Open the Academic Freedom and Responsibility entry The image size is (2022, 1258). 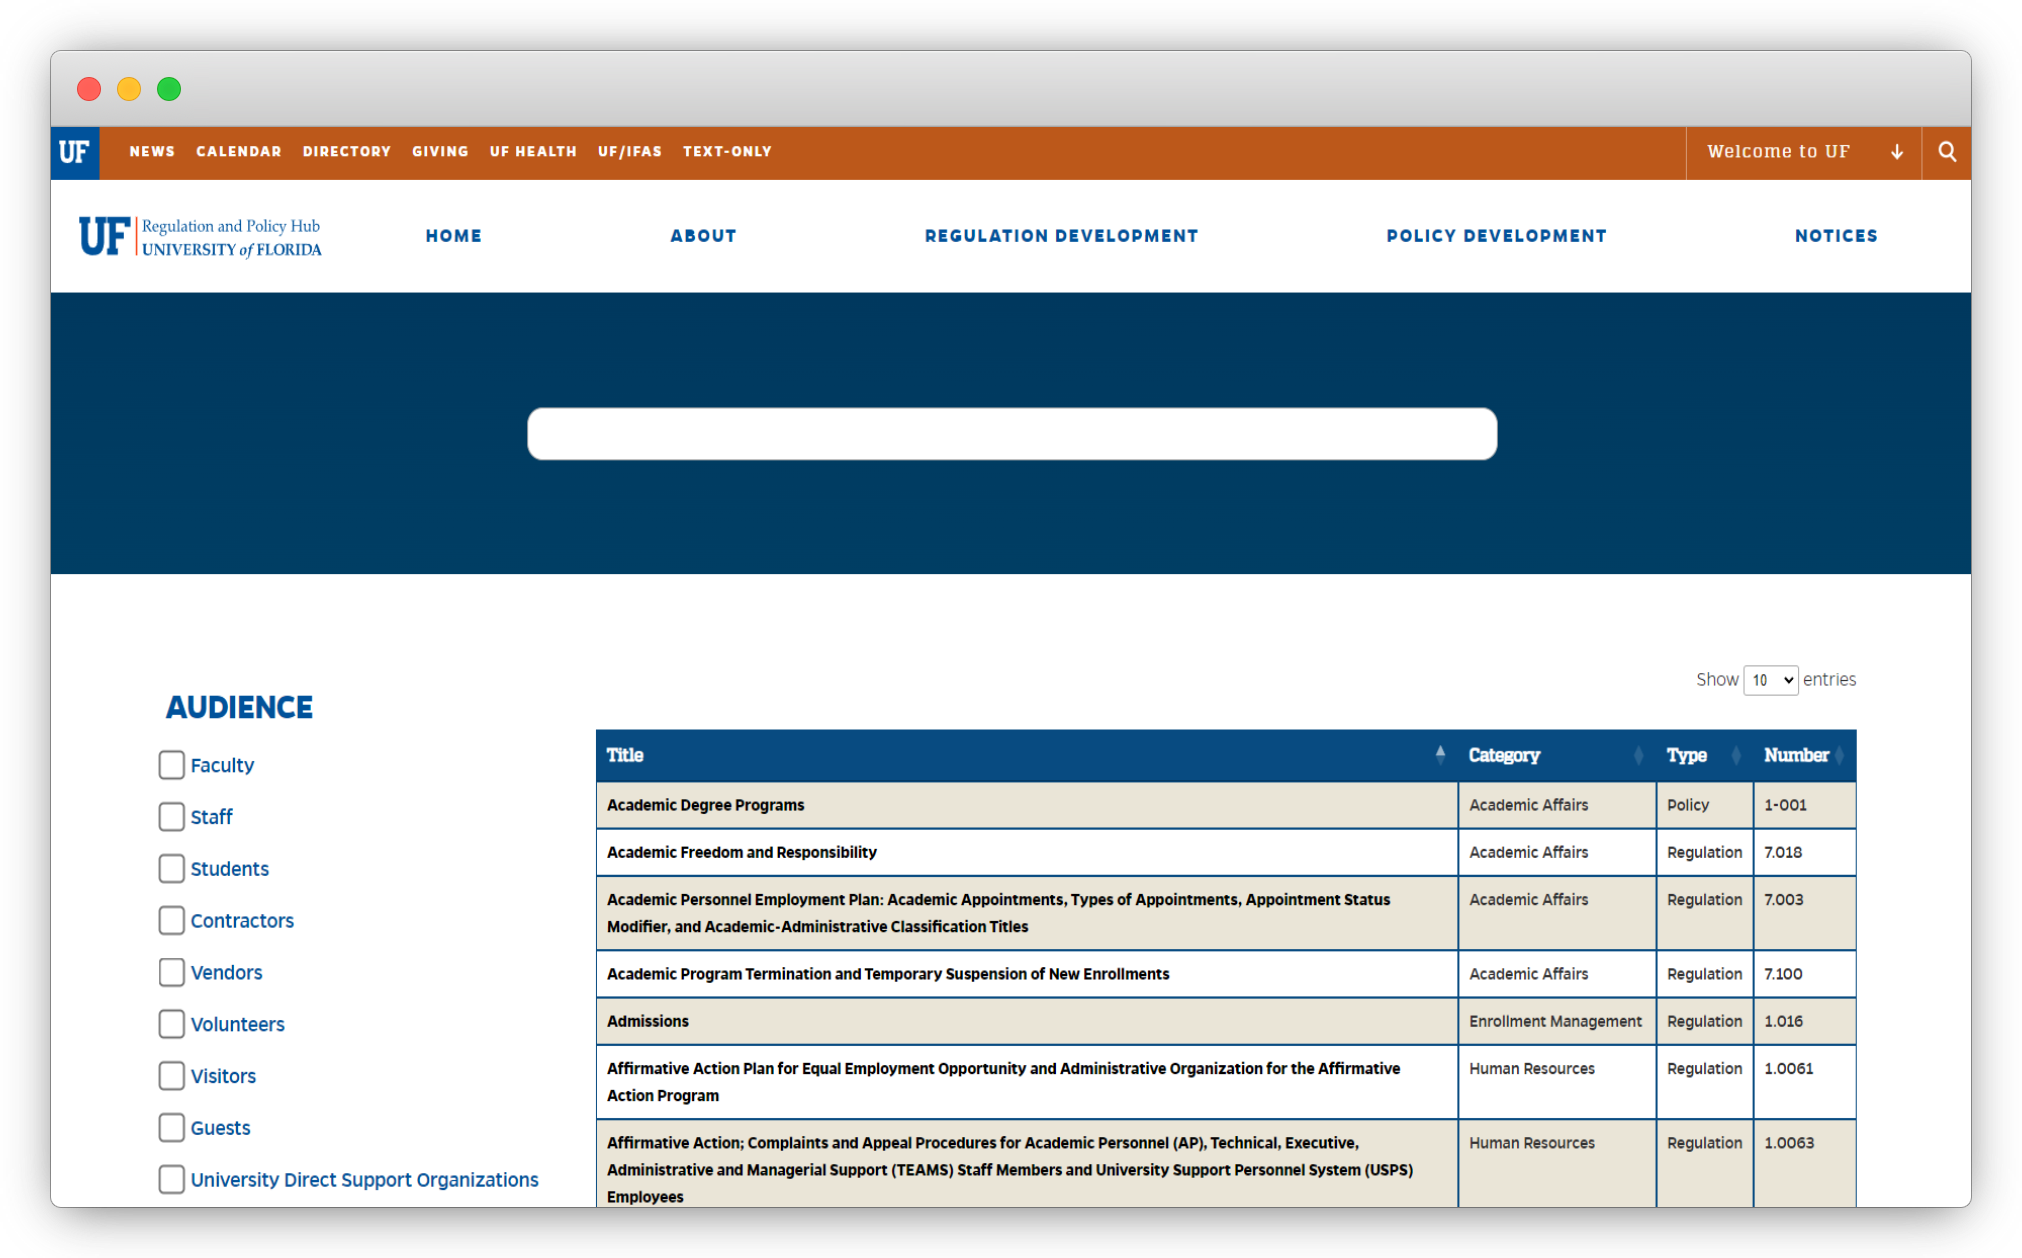click(741, 853)
